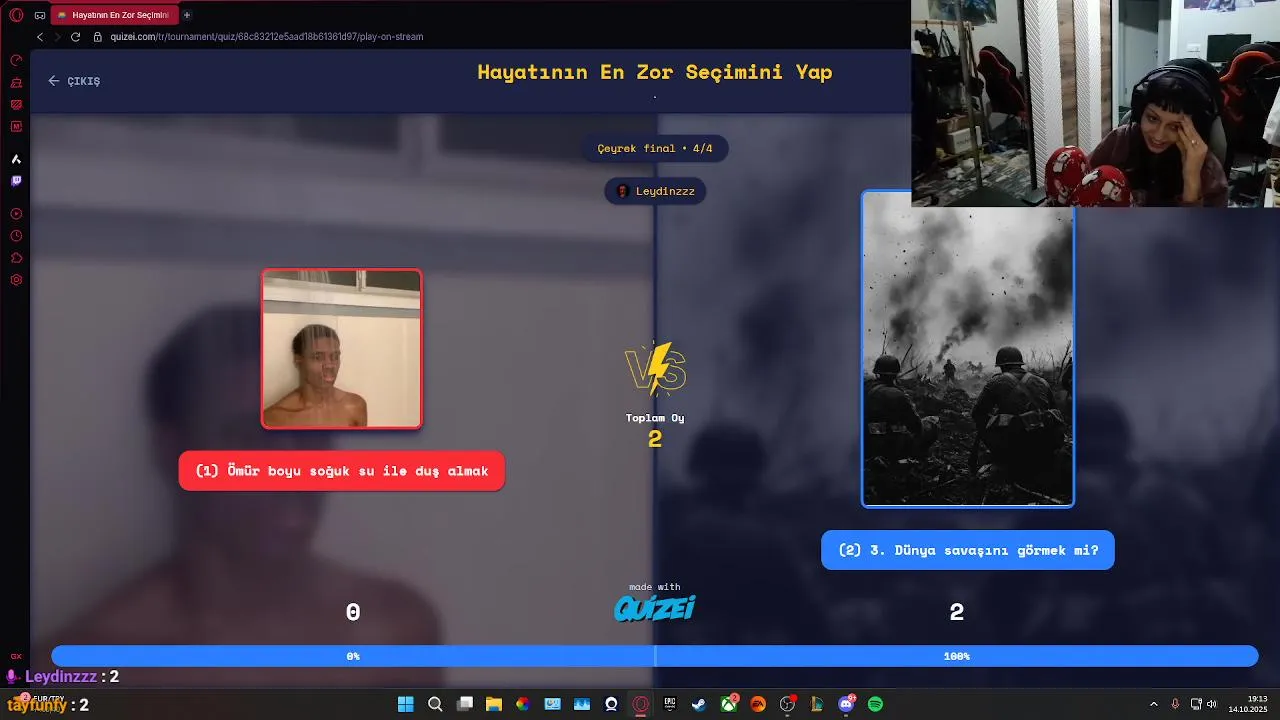Click the tayfunfy score label

(x=48, y=705)
